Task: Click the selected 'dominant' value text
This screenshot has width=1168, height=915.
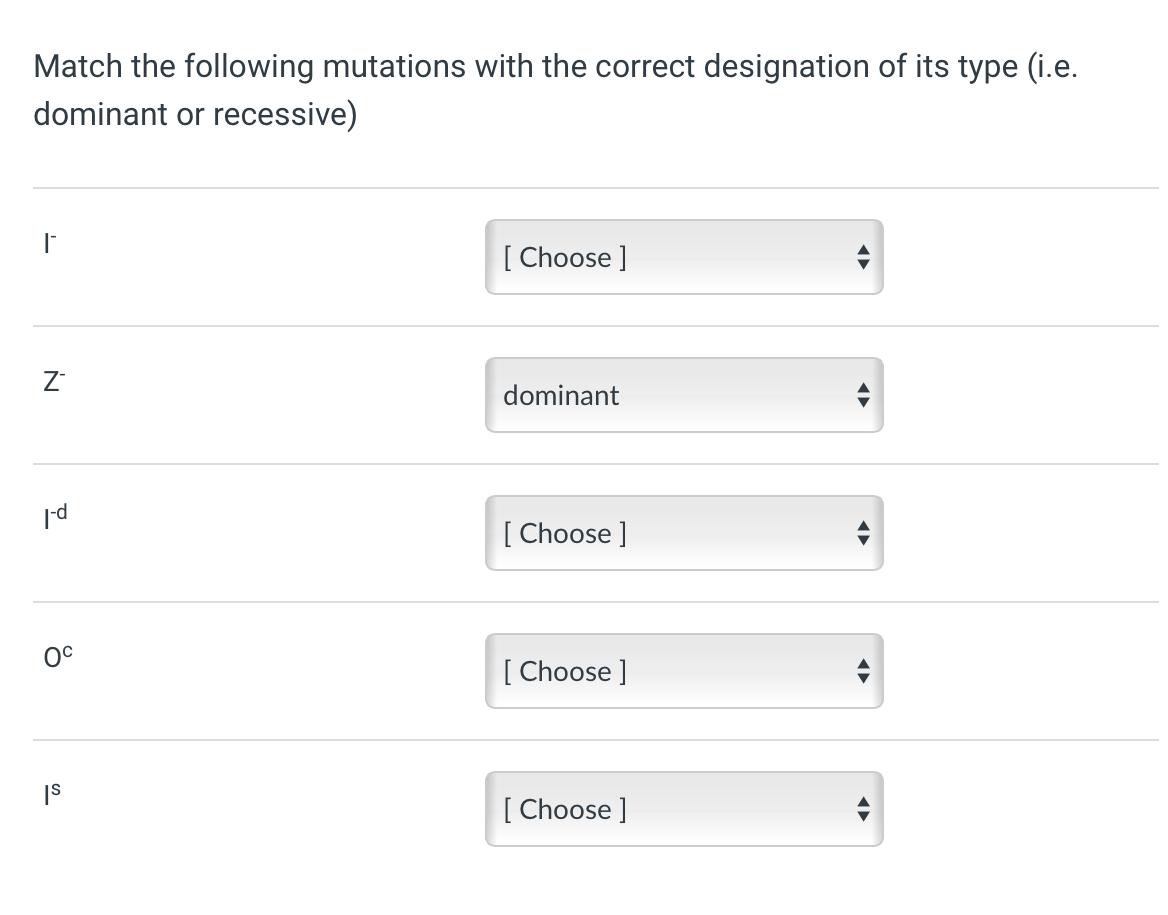Action: [x=561, y=395]
